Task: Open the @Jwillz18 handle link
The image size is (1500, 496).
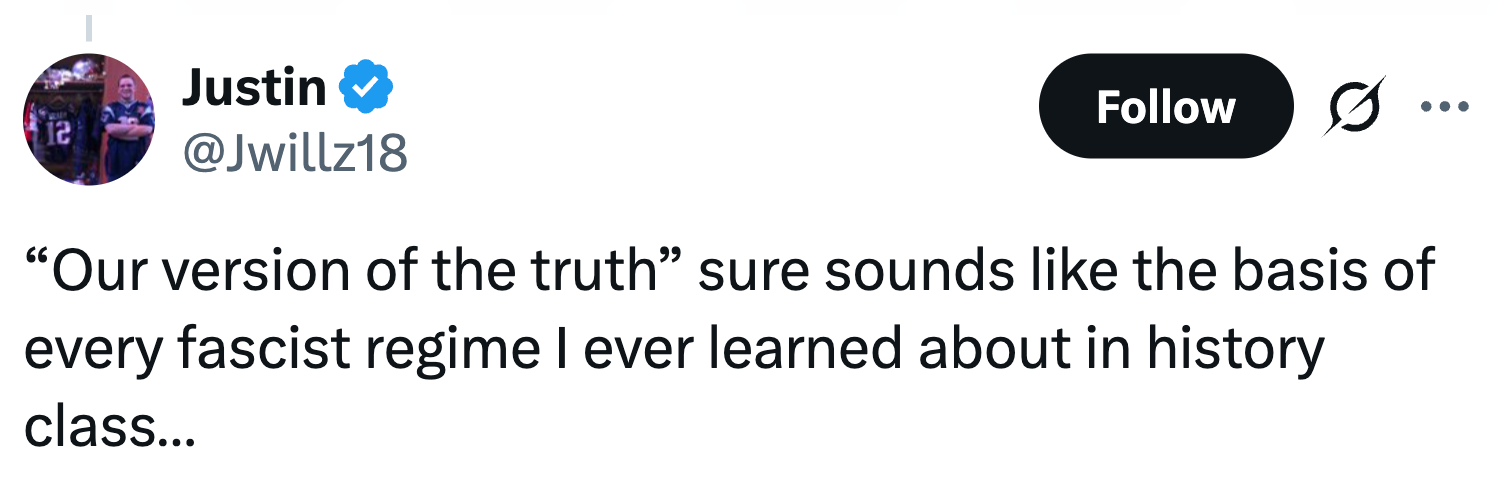Action: click(x=293, y=153)
